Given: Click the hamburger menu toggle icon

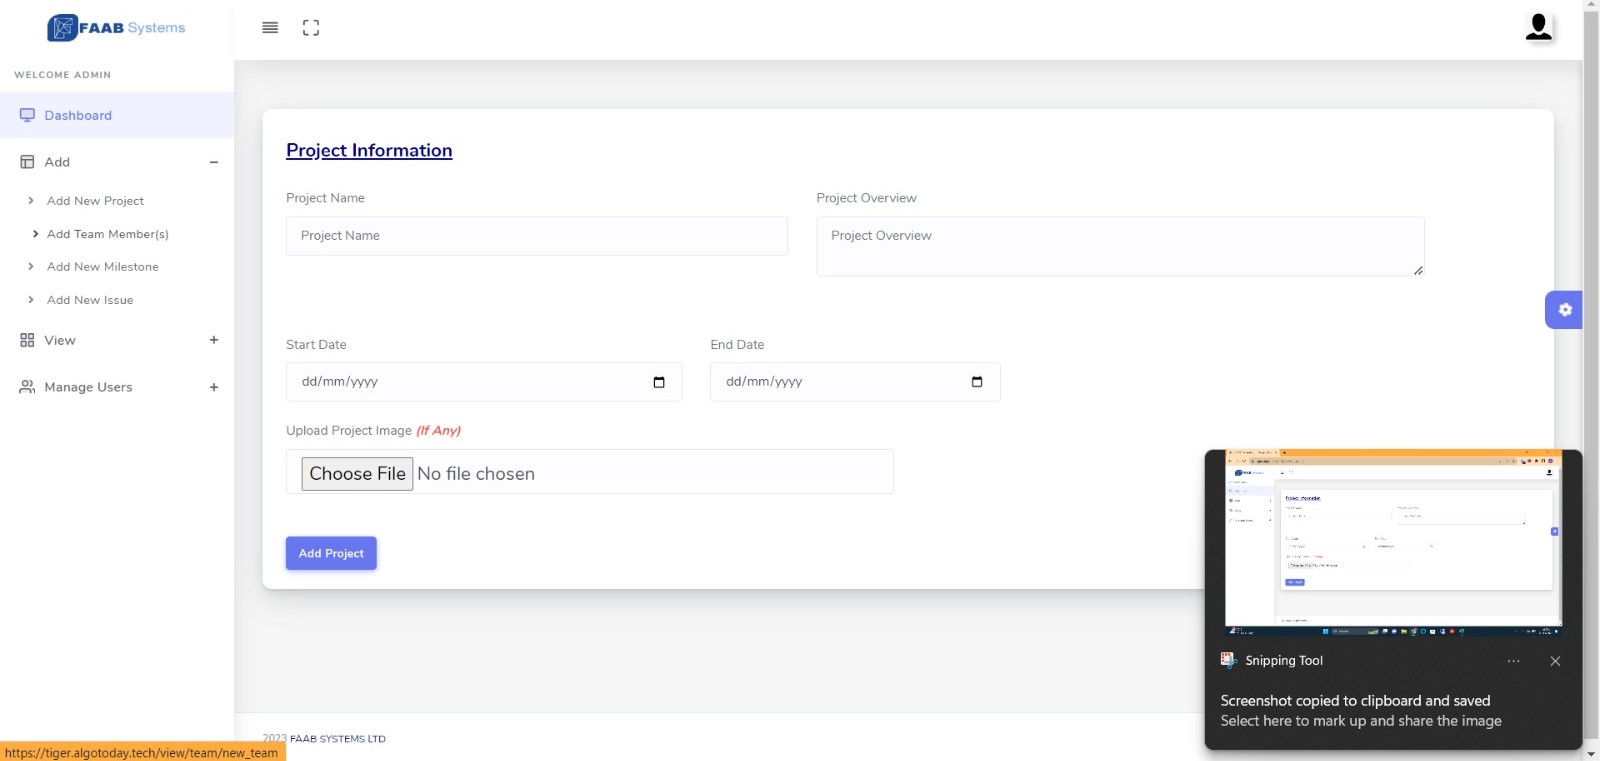Looking at the screenshot, I should coord(270,28).
